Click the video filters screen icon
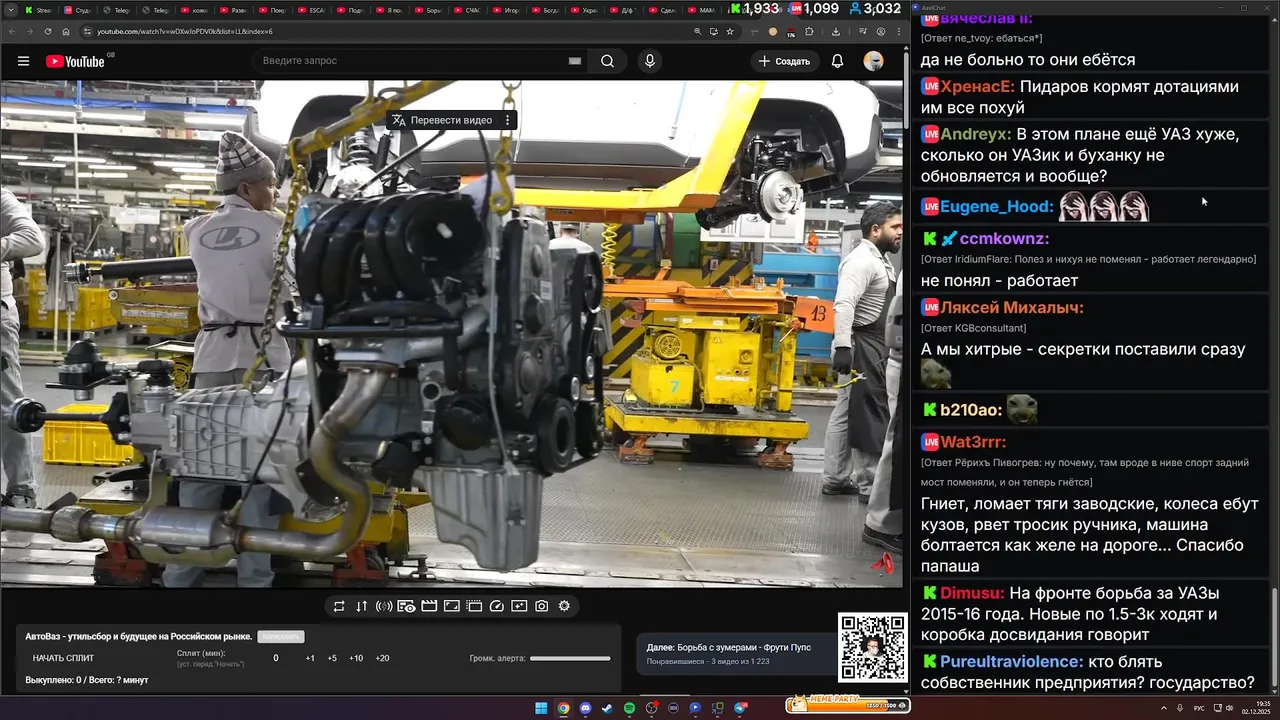The image size is (1280, 720). click(x=519, y=606)
